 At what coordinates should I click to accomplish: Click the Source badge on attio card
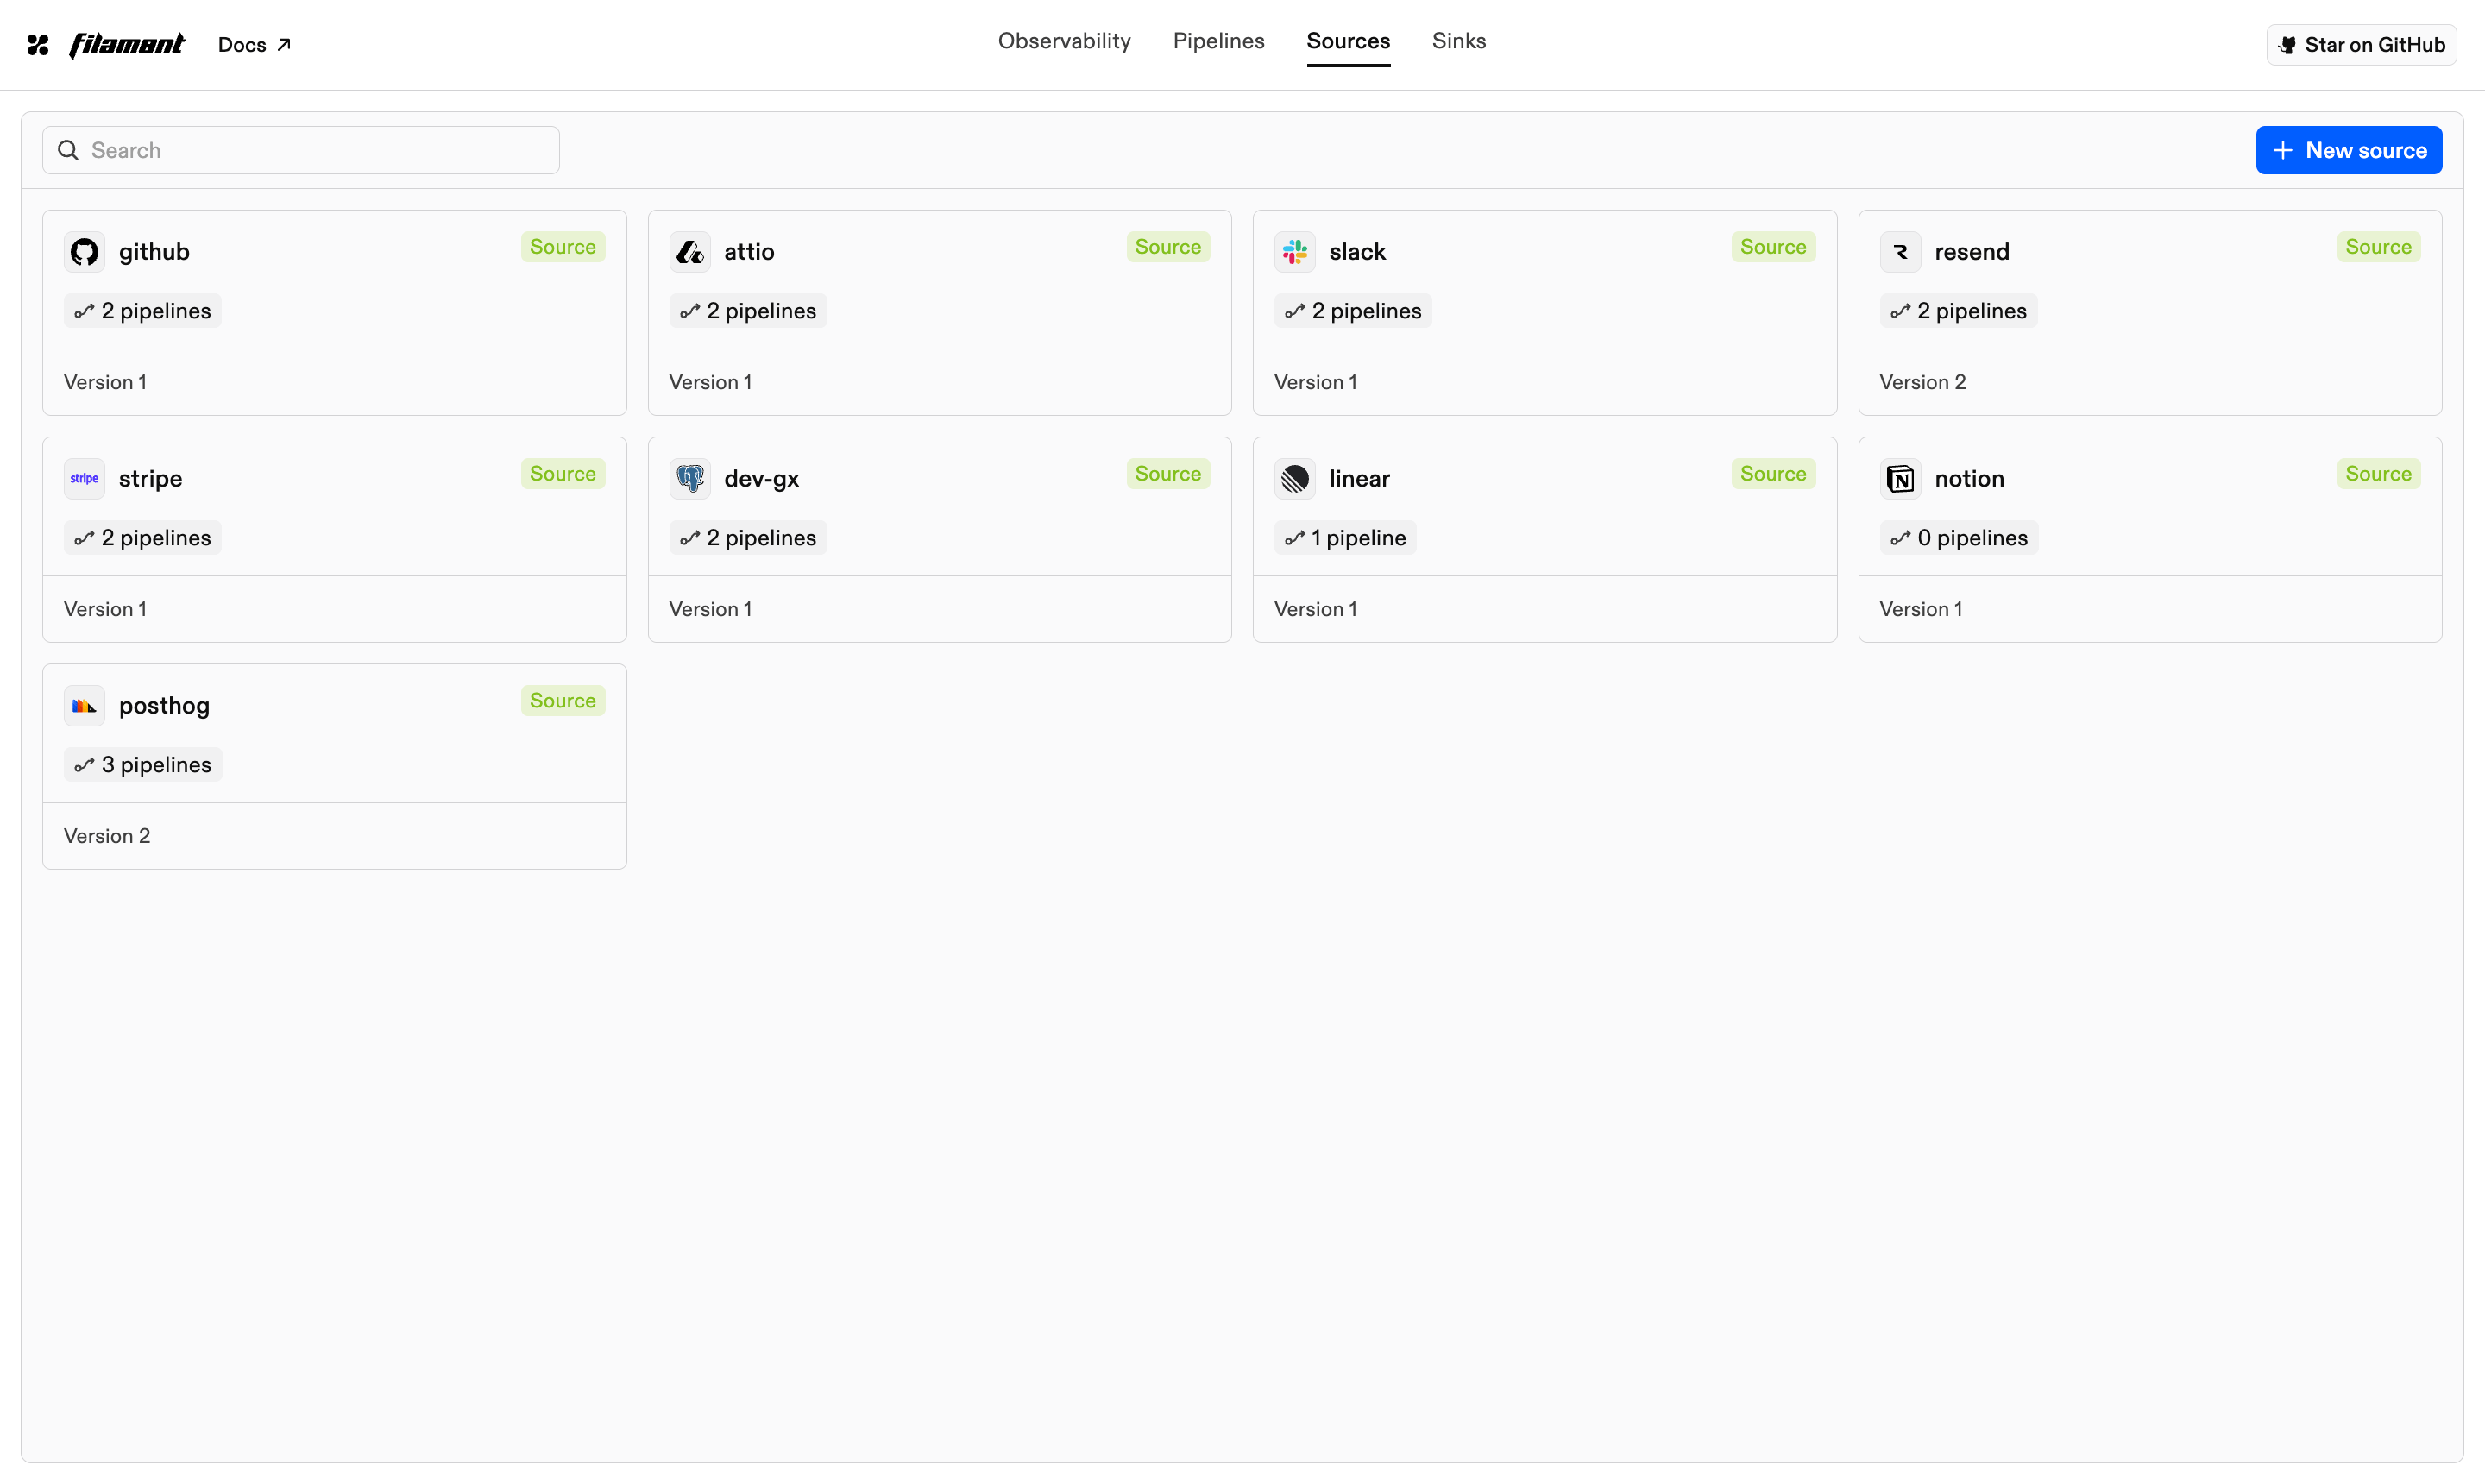(x=1168, y=247)
